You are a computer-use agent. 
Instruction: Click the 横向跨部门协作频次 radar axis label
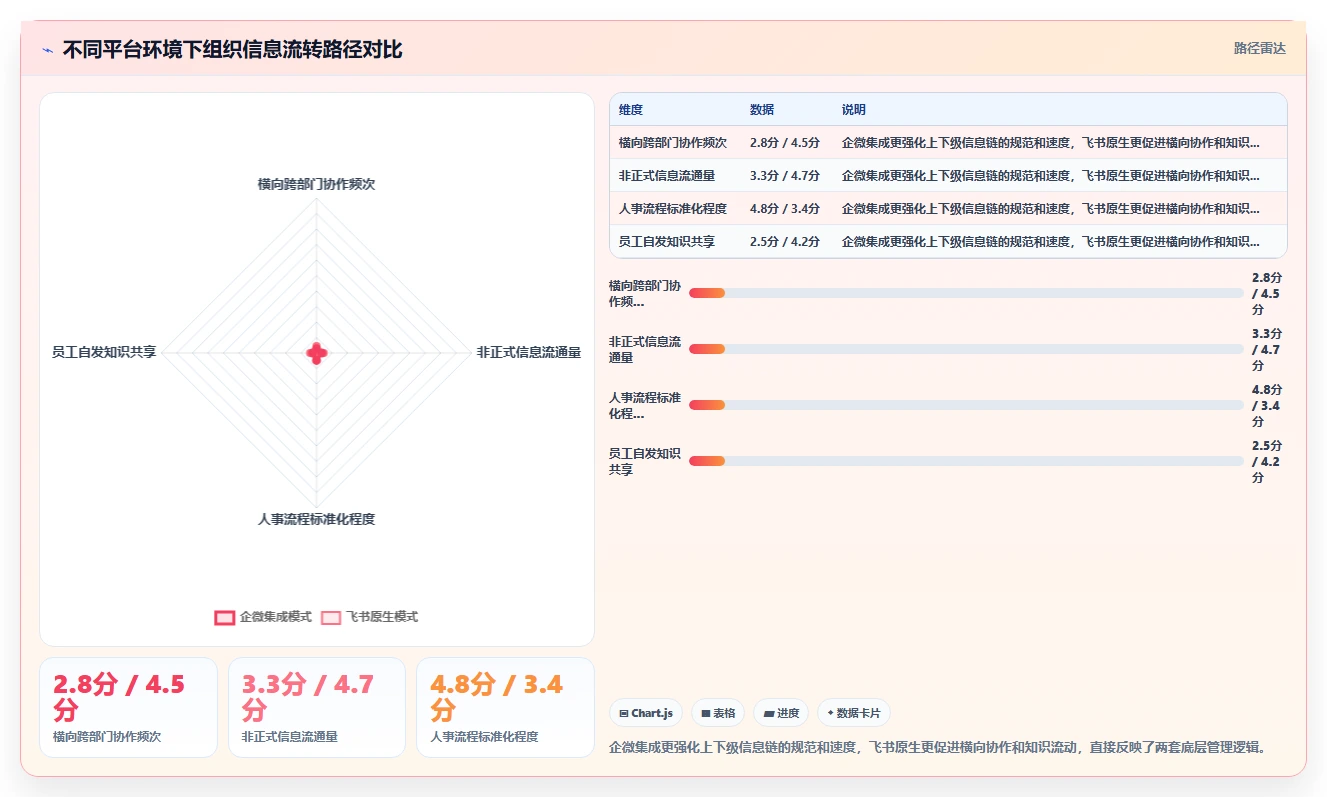coord(316,184)
